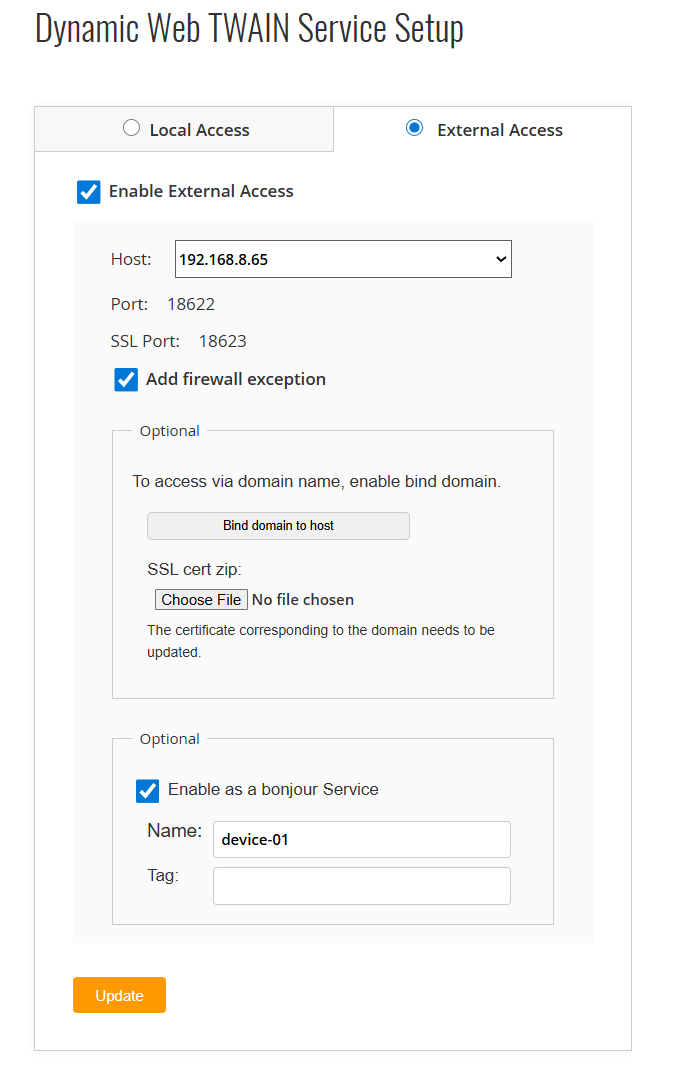Click the empty Tag input field
675x1083 pixels.
coord(361,885)
